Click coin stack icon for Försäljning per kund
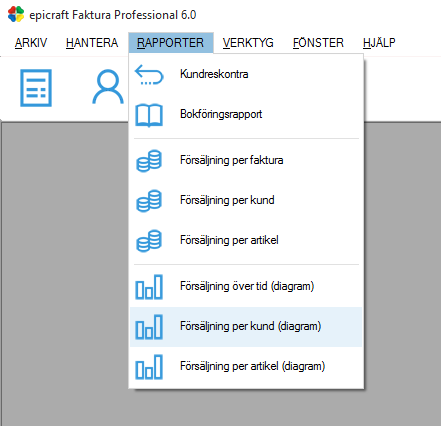Viewport: 441px width, 426px height. 149,201
